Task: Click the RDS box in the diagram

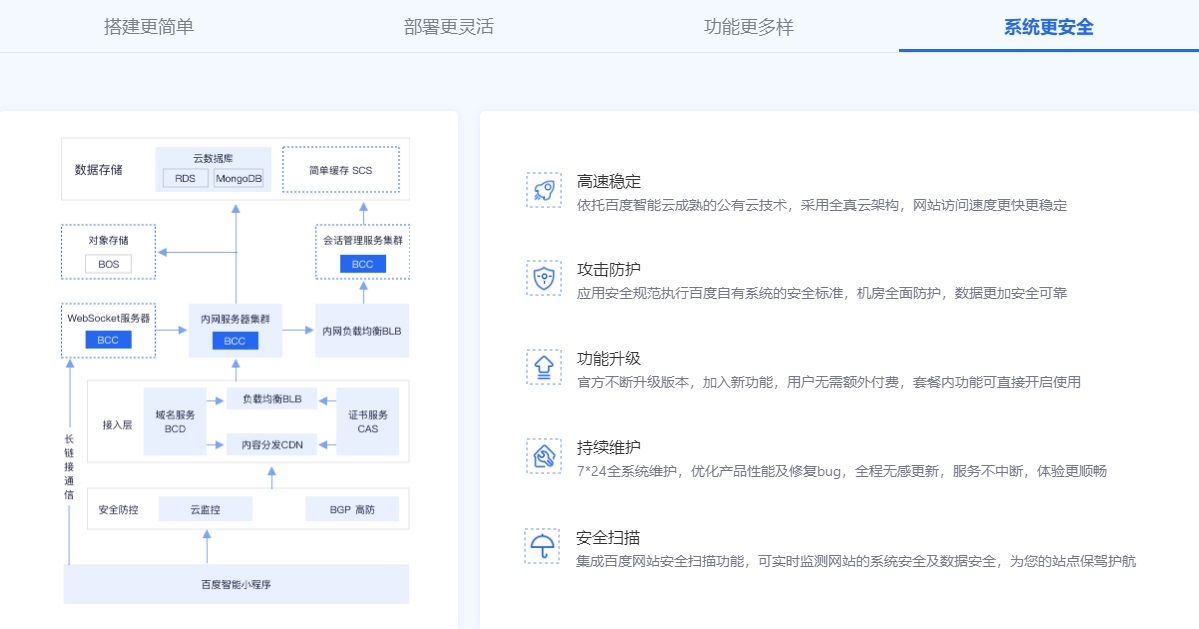Action: 186,179
